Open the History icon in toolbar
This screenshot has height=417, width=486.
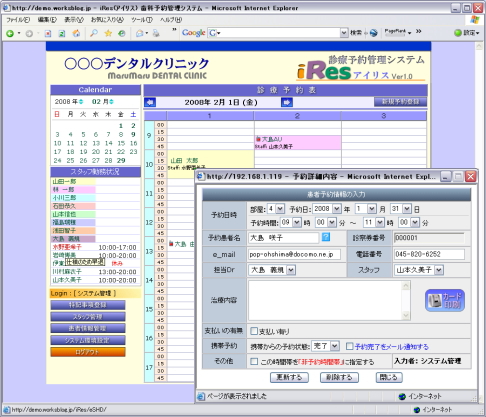(122, 33)
